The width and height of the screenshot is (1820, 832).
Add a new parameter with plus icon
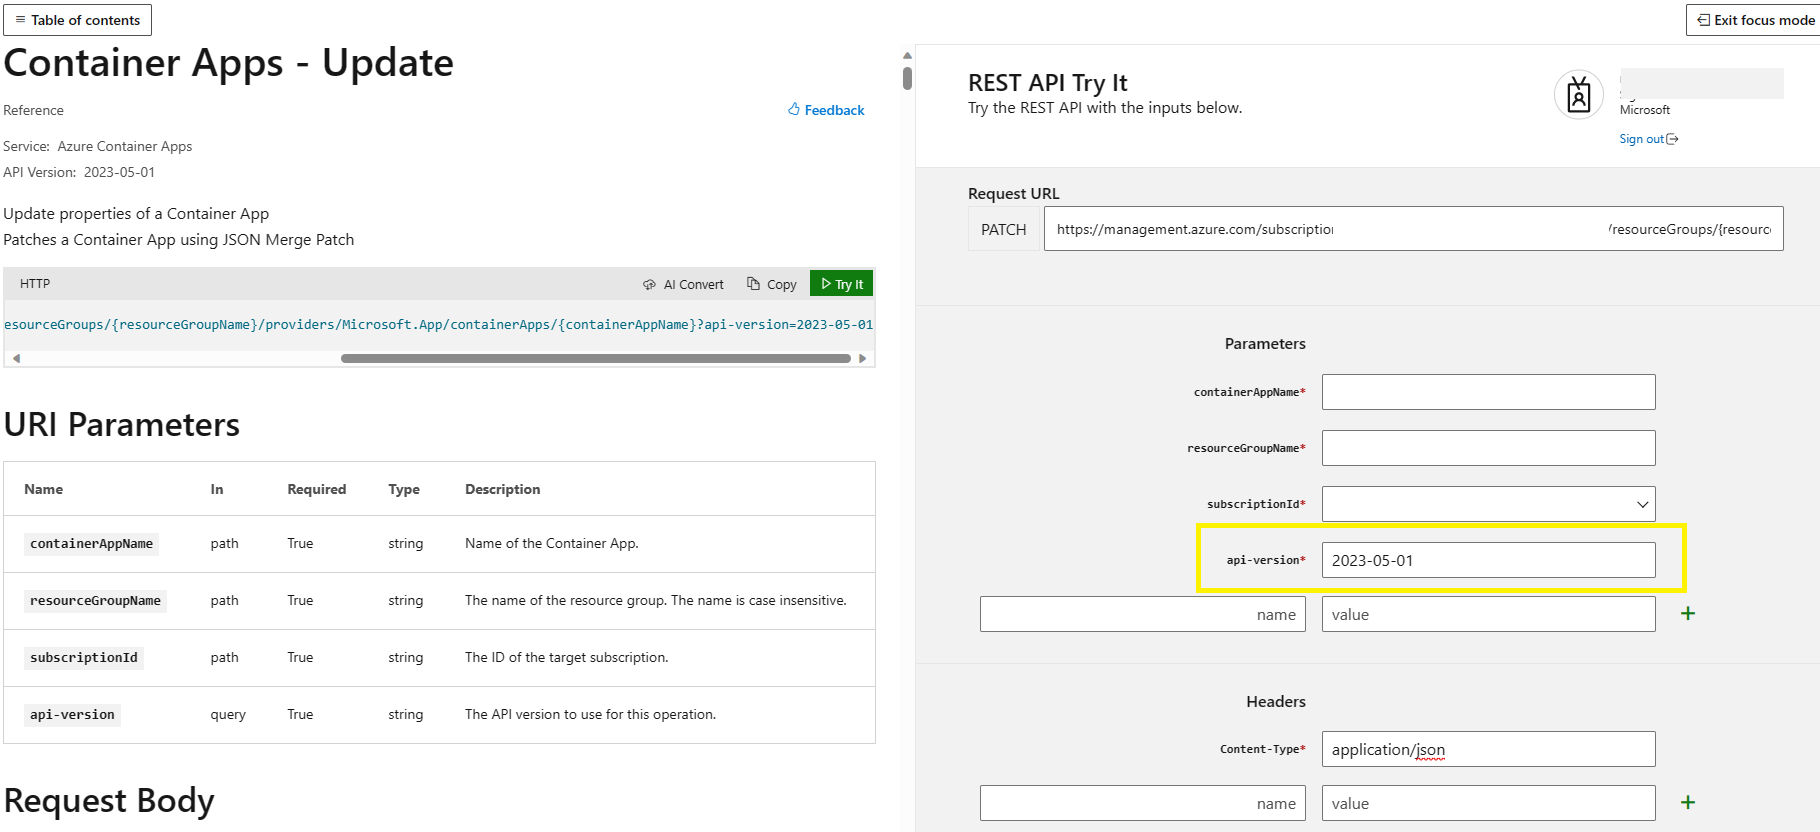point(1688,613)
